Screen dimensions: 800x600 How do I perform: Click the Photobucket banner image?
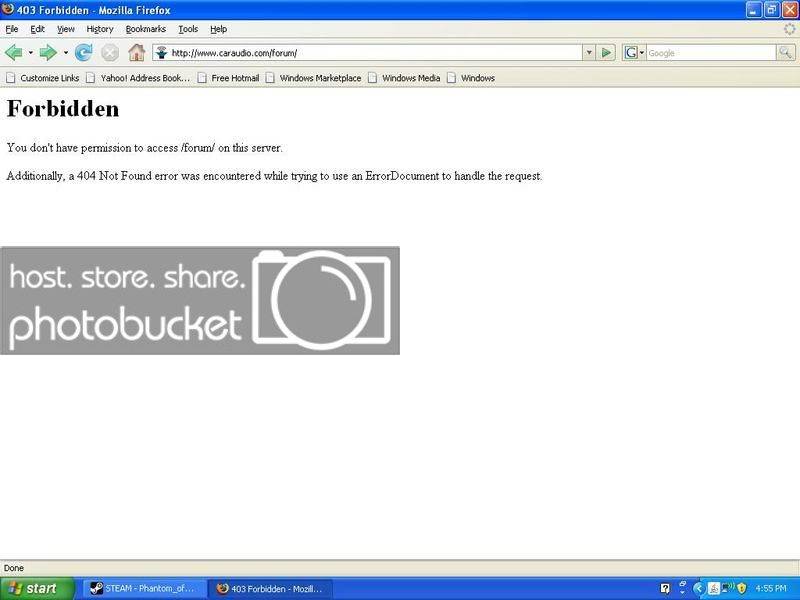[200, 301]
